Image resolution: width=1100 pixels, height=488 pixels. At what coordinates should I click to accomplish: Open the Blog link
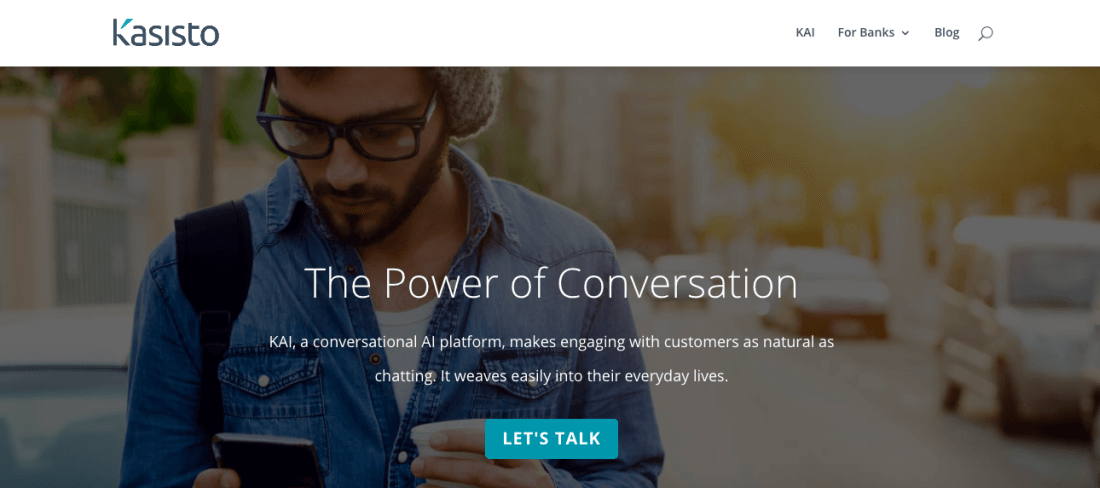coord(946,32)
